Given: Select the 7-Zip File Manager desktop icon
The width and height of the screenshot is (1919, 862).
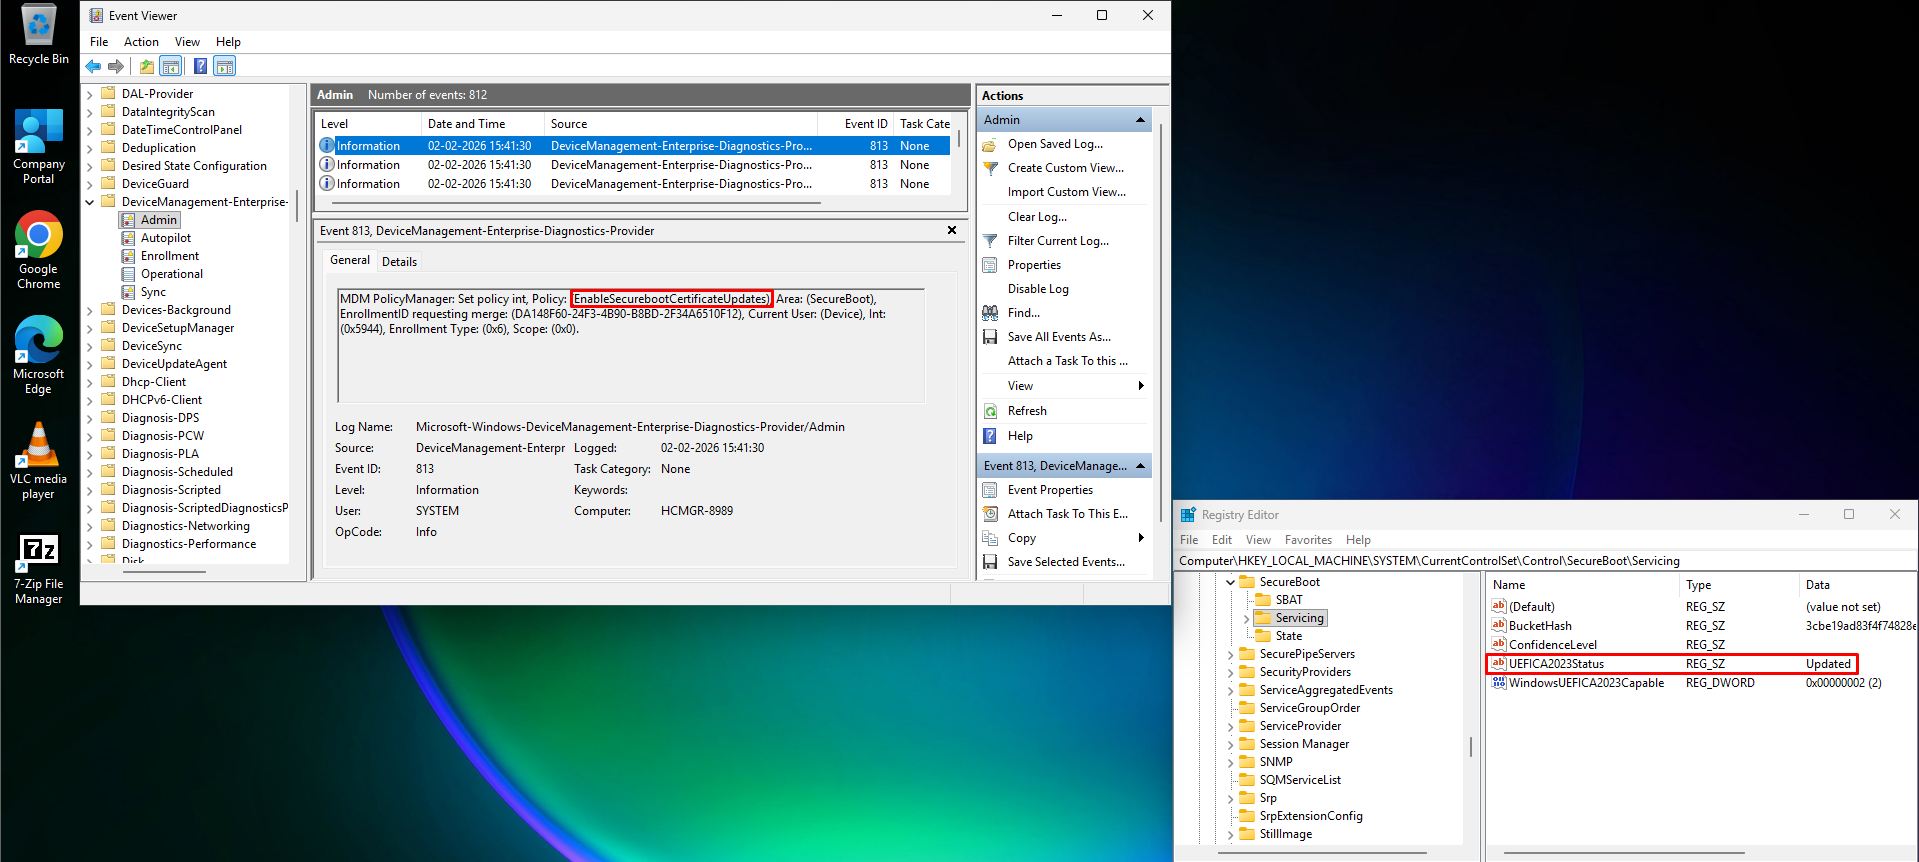Looking at the screenshot, I should coord(39,568).
